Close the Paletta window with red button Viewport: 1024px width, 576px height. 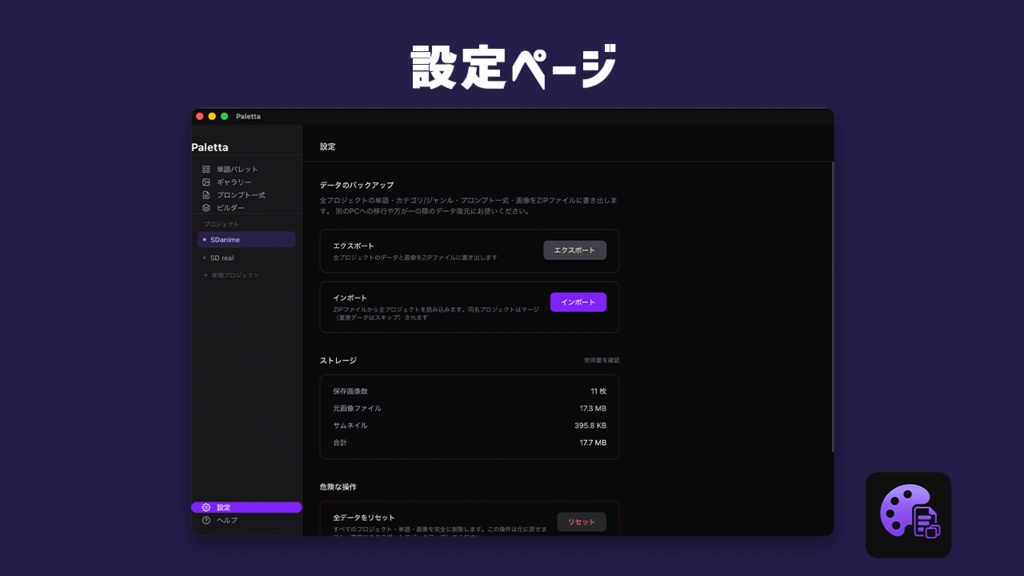click(200, 116)
